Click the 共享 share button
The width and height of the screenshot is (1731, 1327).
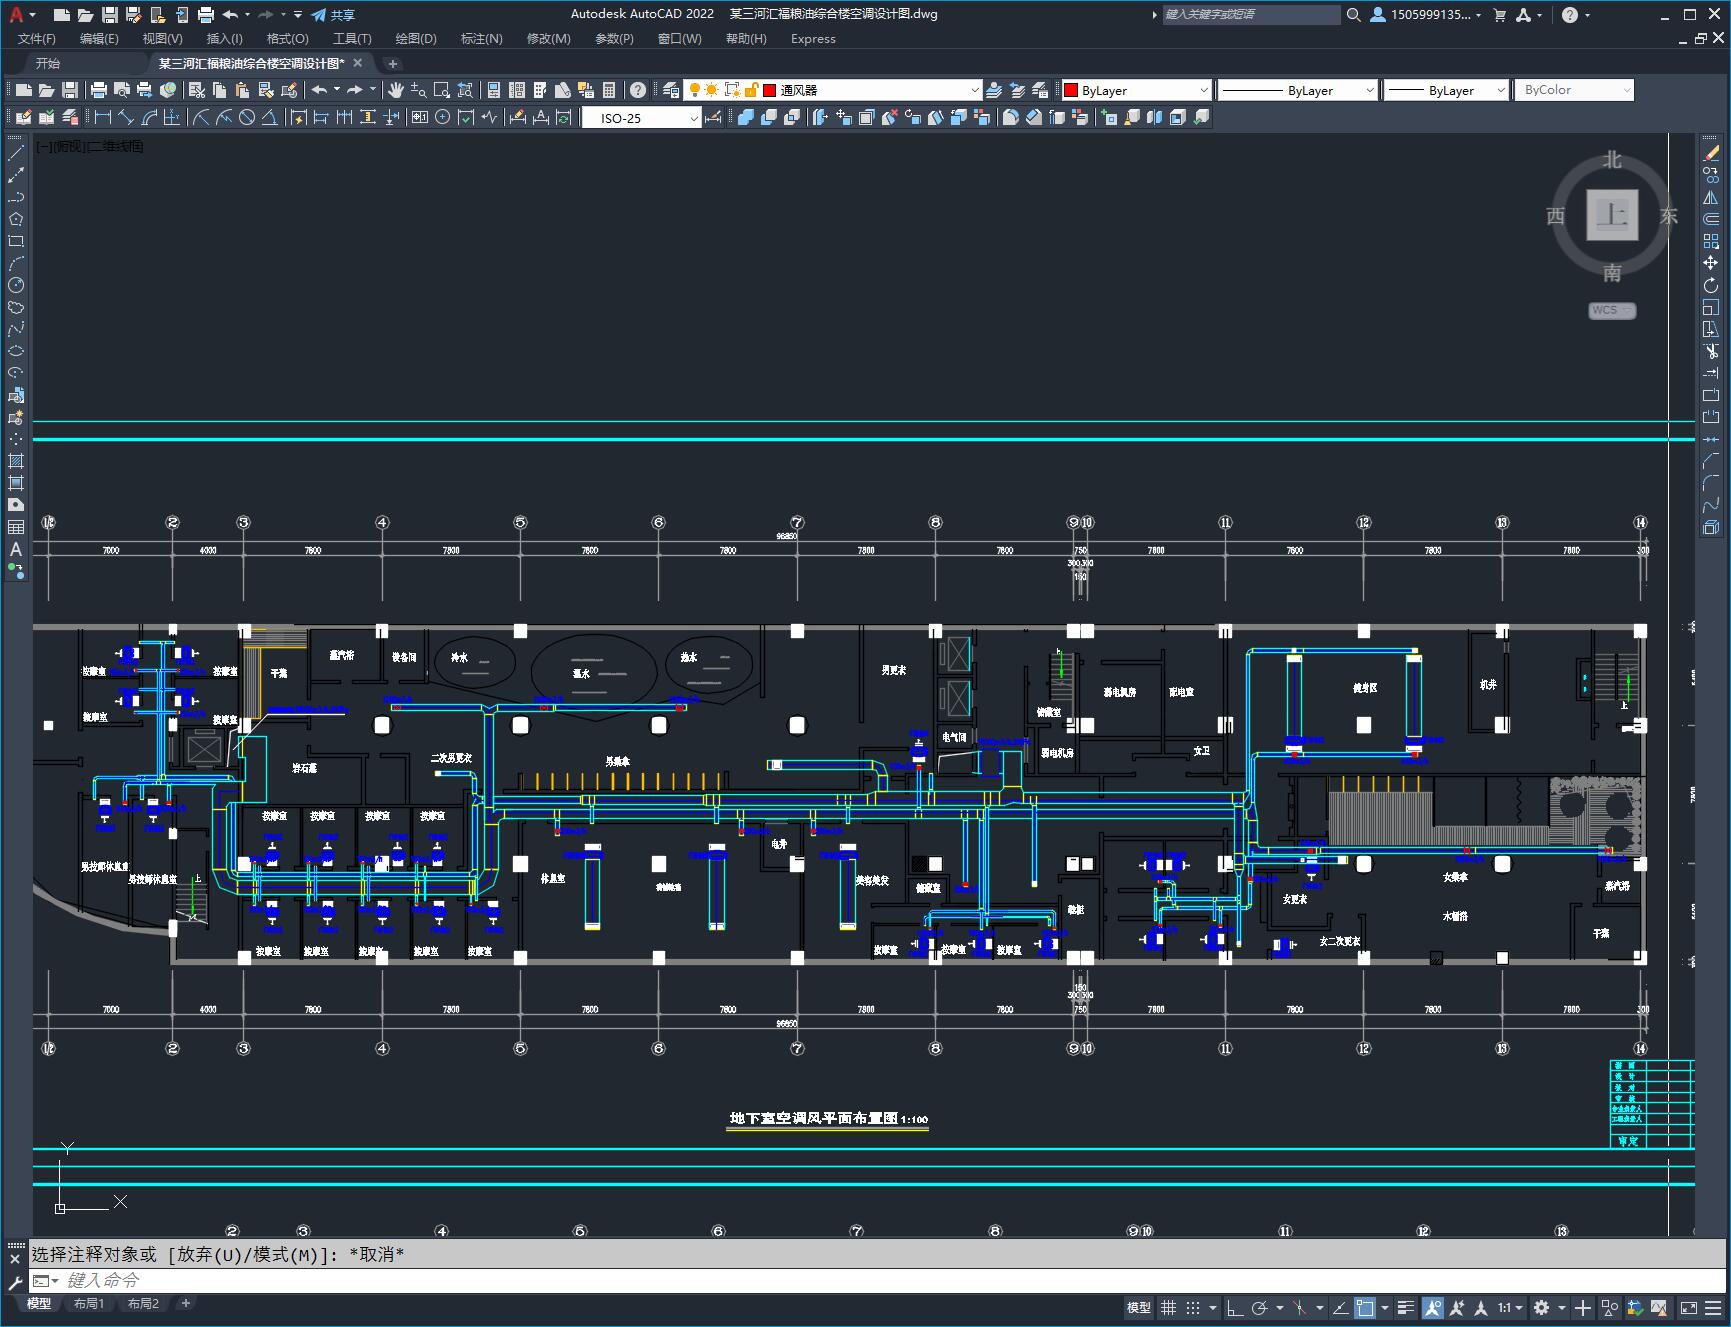(333, 15)
